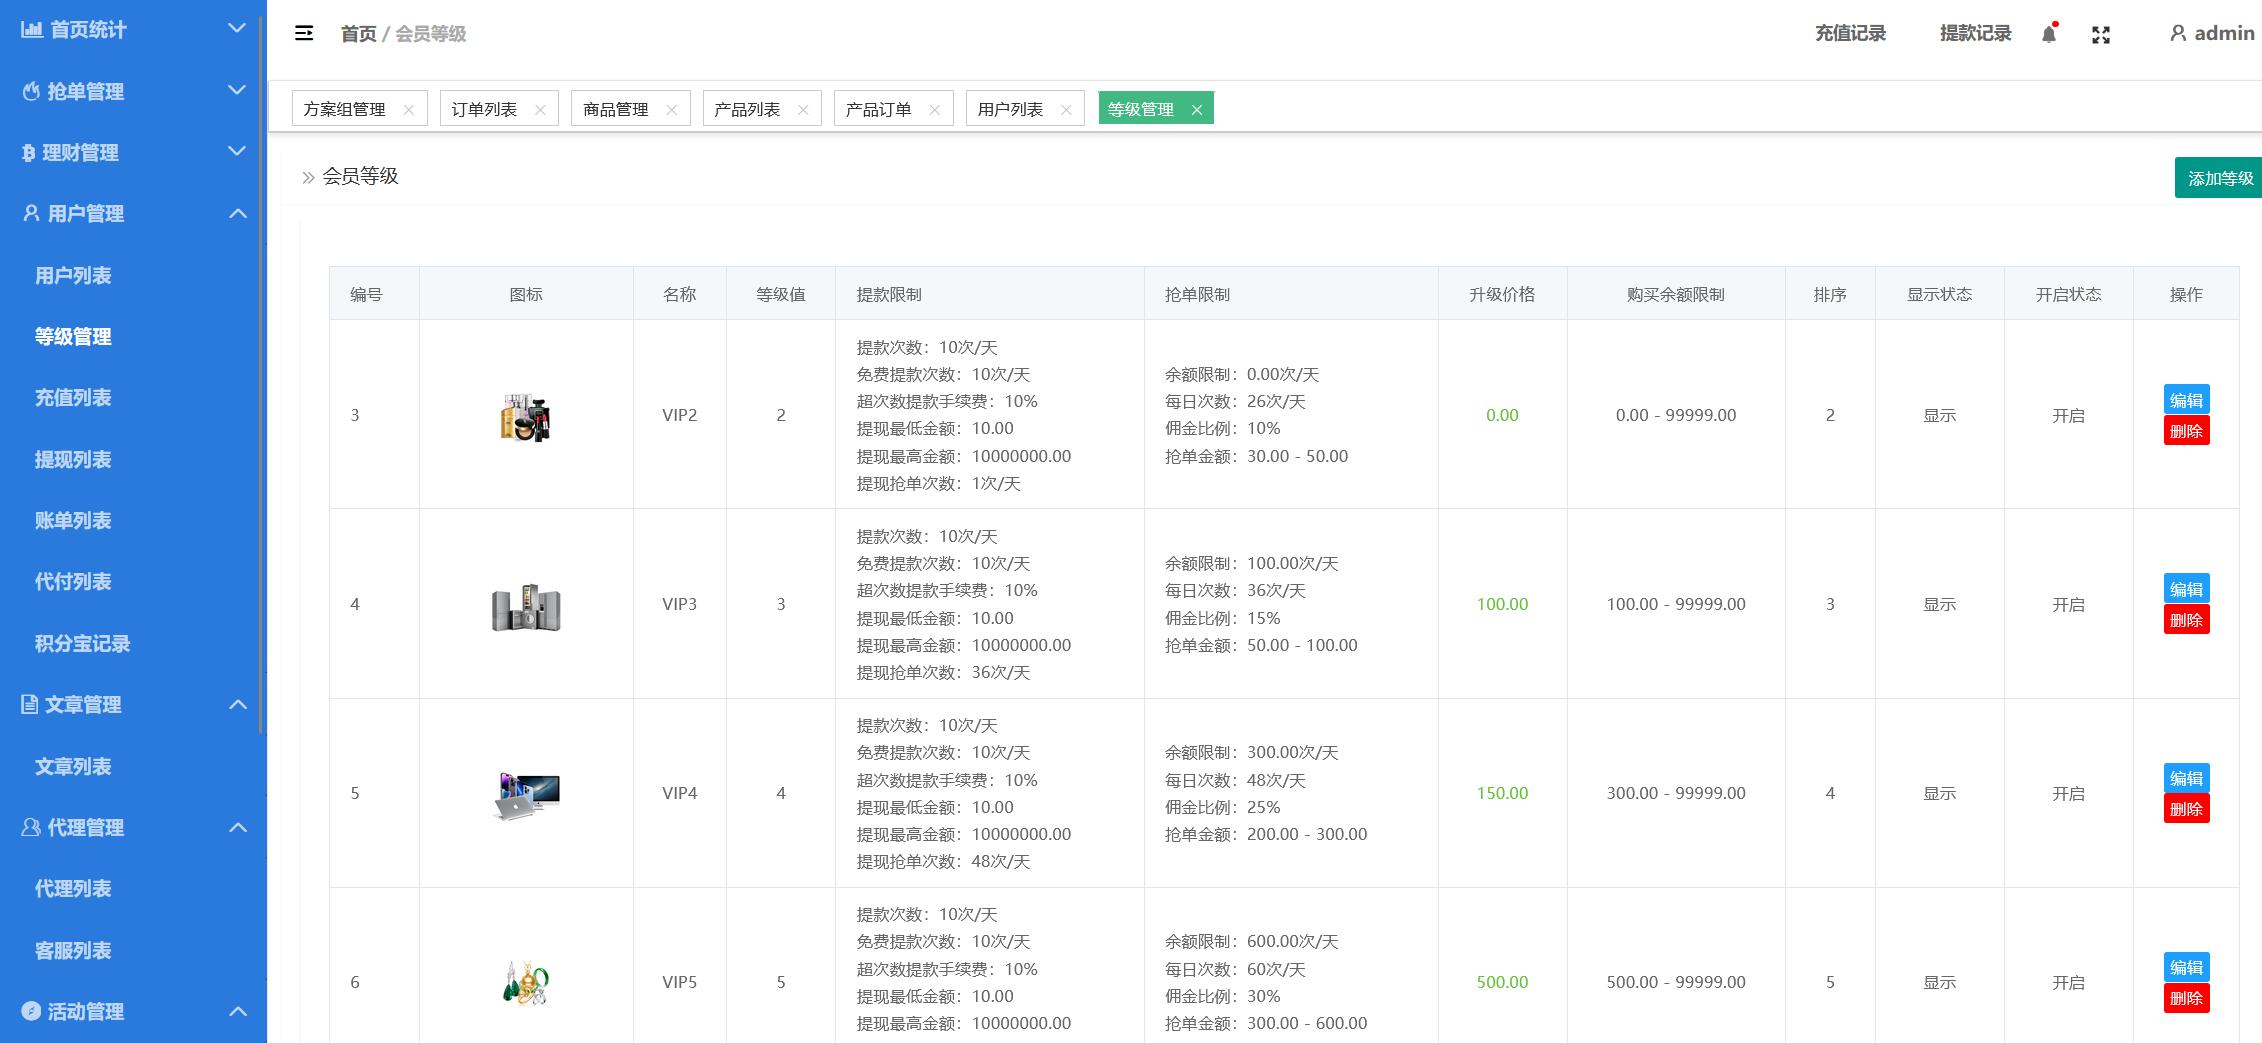Click the 文章管理 document icon
This screenshot has width=2262, height=1043.
point(30,704)
